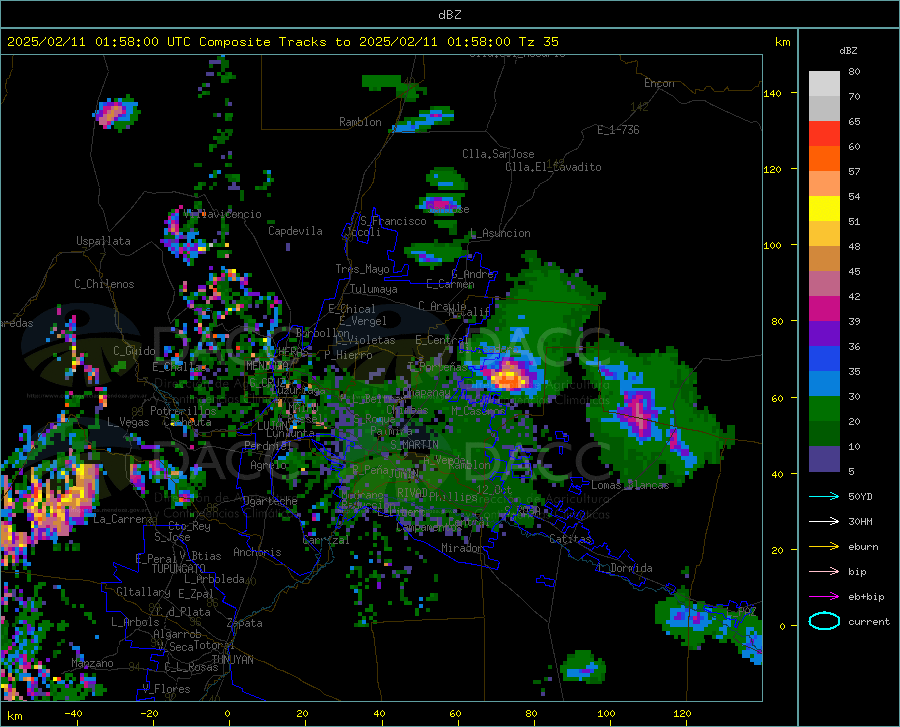Click the 'Tz 35' threshold text in the header
Screen dimensions: 900x727
538,42
